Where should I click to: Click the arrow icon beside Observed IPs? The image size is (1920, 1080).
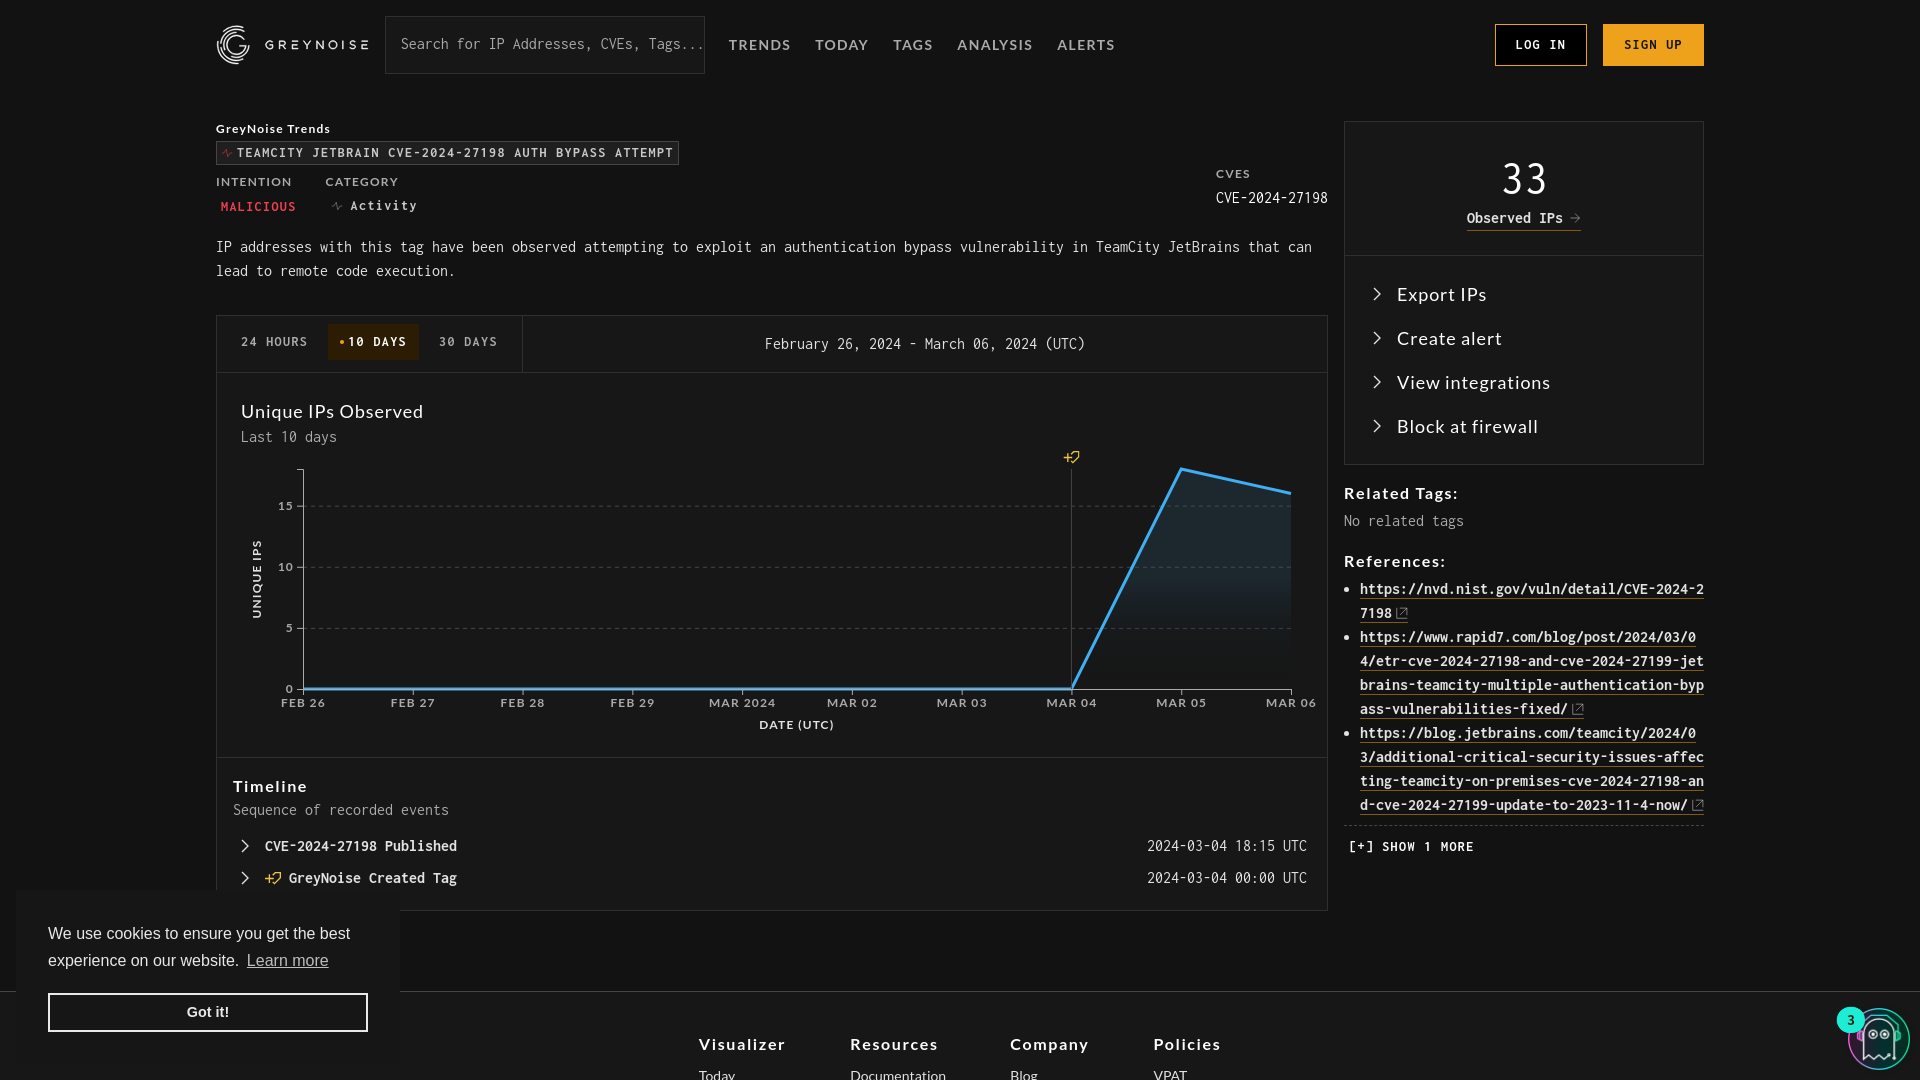point(1575,218)
